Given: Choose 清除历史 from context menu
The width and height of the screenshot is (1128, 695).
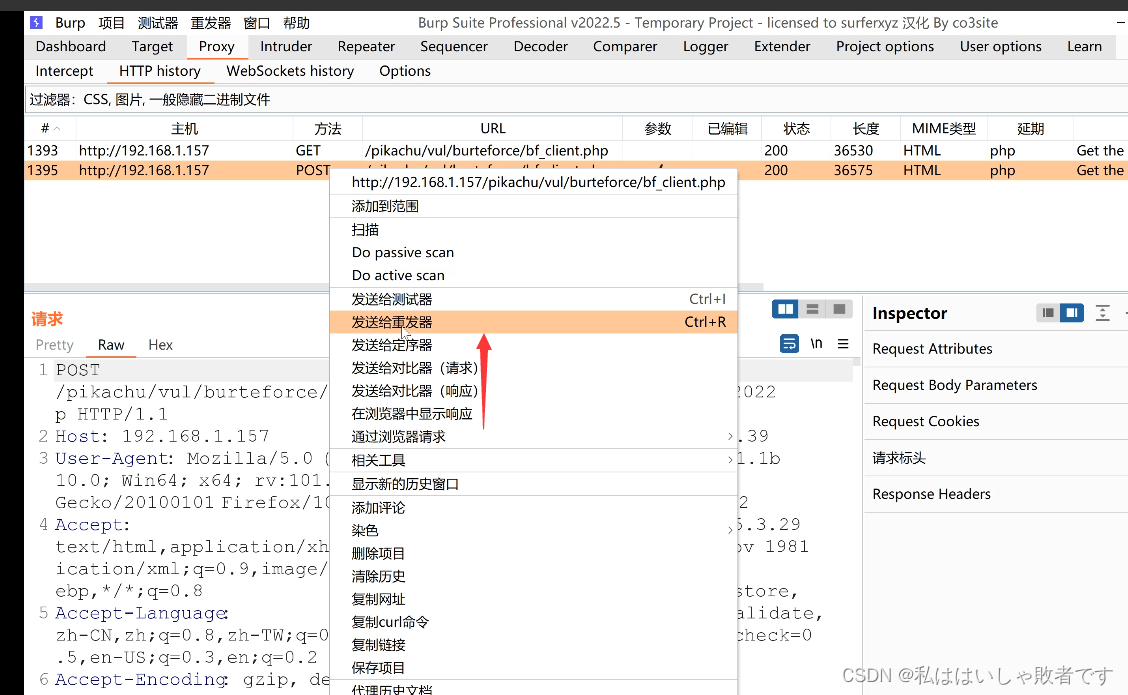Looking at the screenshot, I should pos(533,576).
